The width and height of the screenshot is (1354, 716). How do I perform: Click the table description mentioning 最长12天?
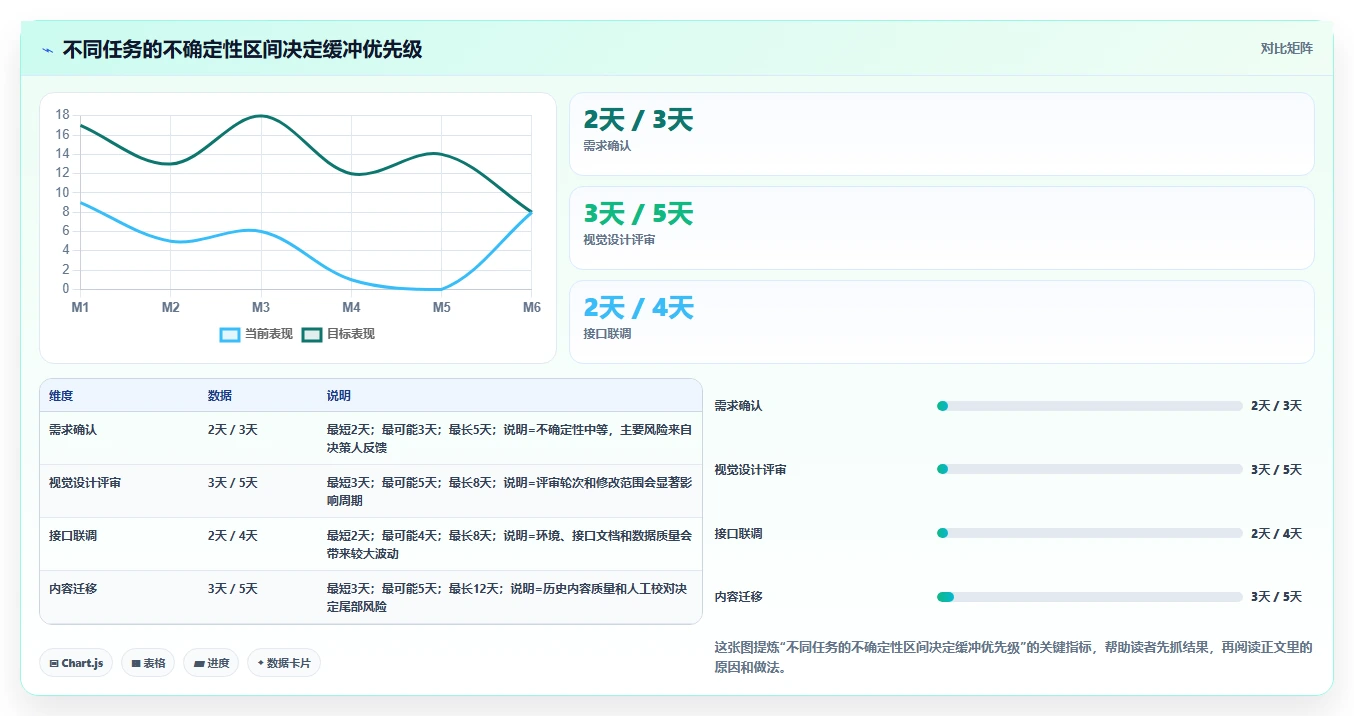point(509,597)
